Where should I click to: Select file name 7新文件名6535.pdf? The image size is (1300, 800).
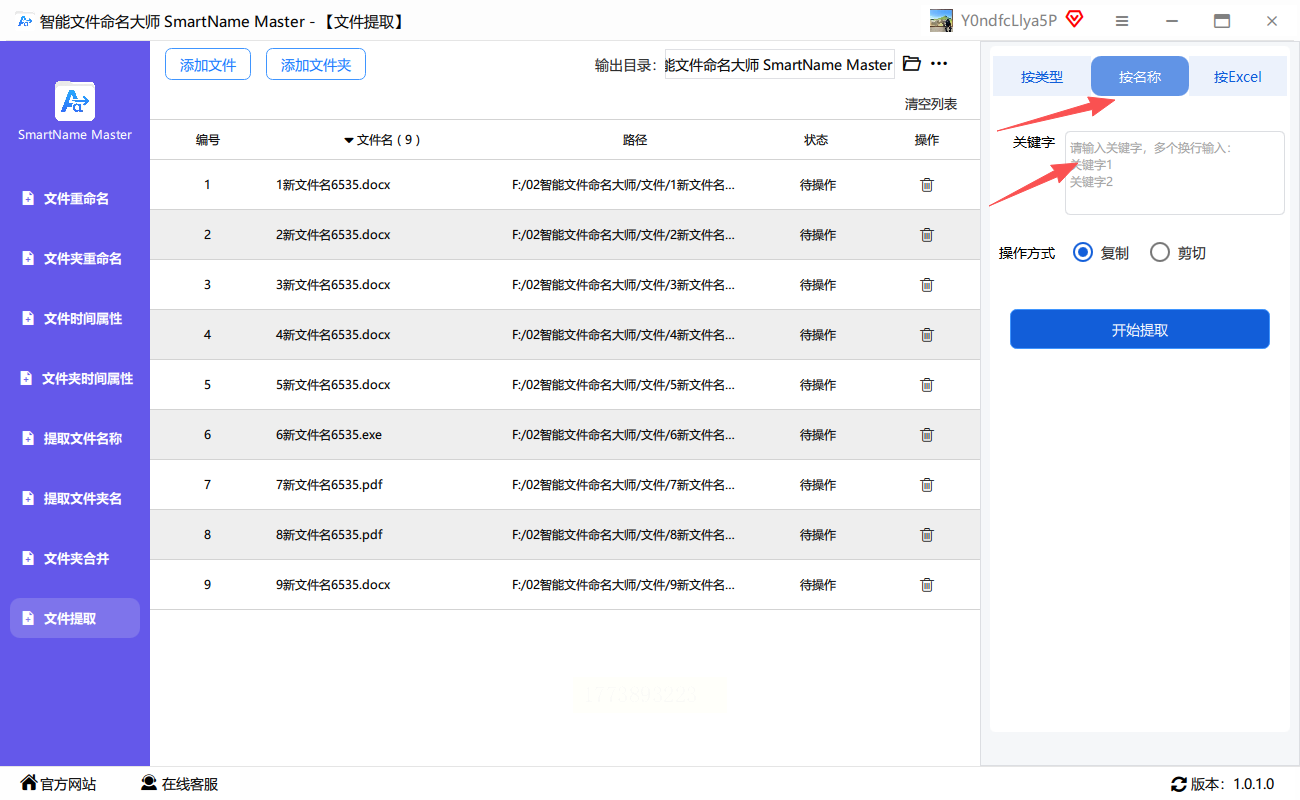coord(329,485)
